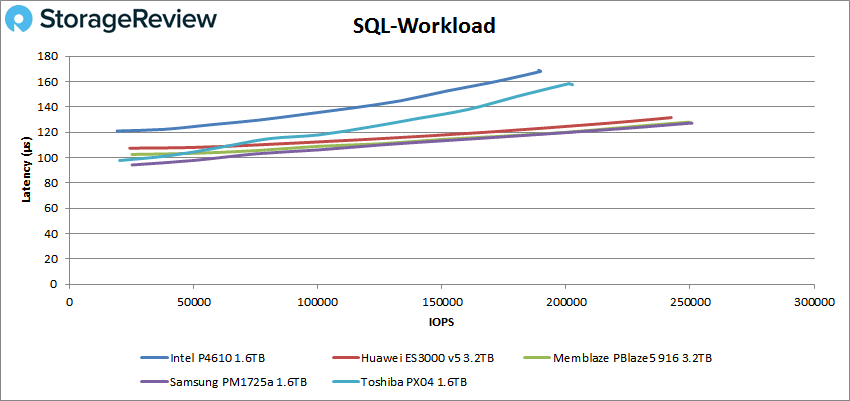The height and width of the screenshot is (401, 850).
Task: Click the Toshiba PX04 1.6TB legend entry
Action: 399,382
